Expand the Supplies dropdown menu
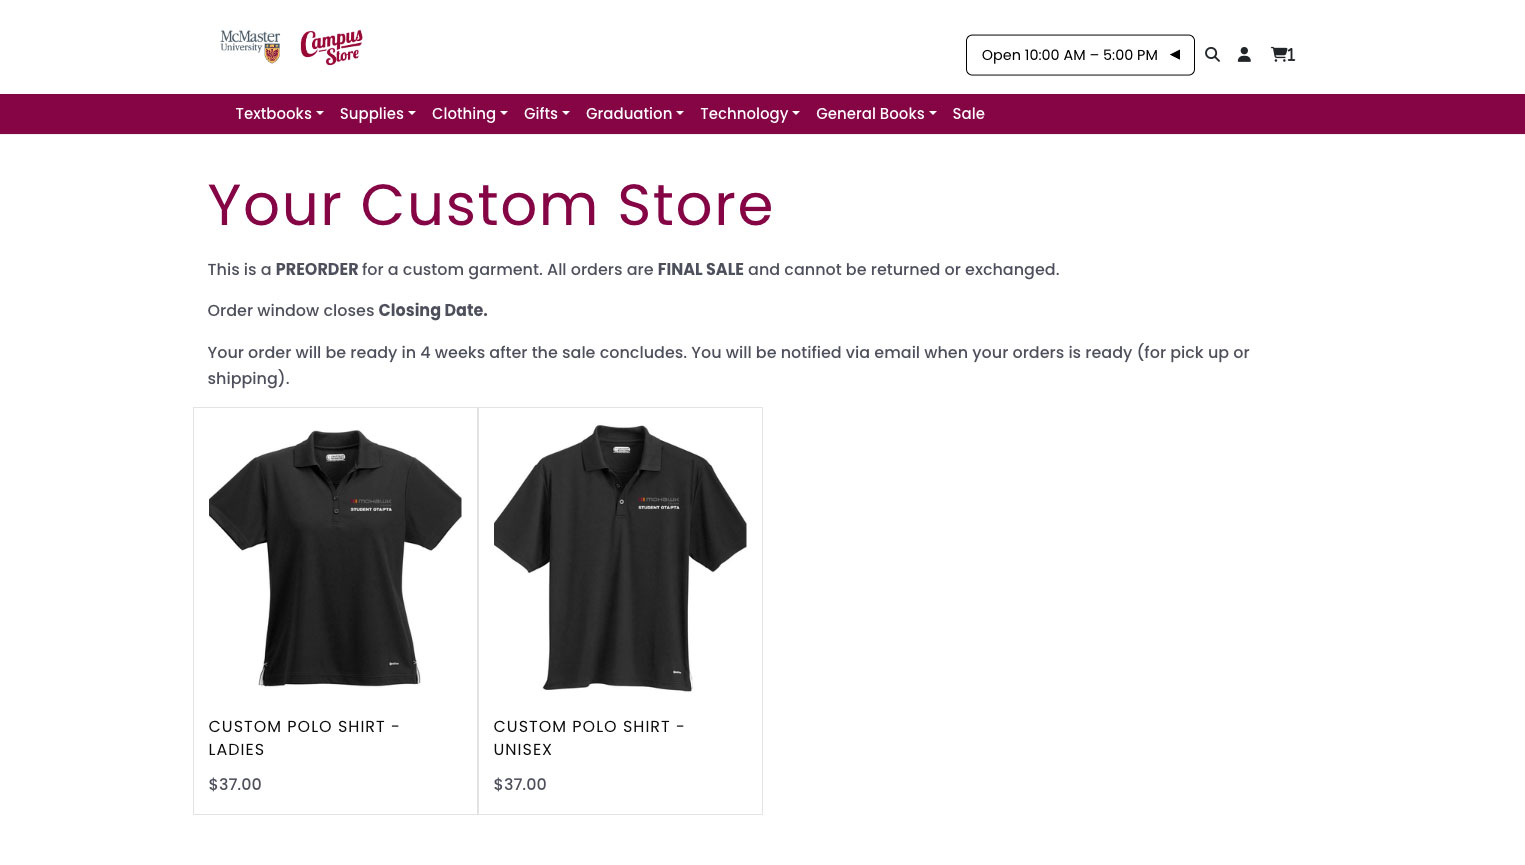The image size is (1525, 865). tap(377, 114)
